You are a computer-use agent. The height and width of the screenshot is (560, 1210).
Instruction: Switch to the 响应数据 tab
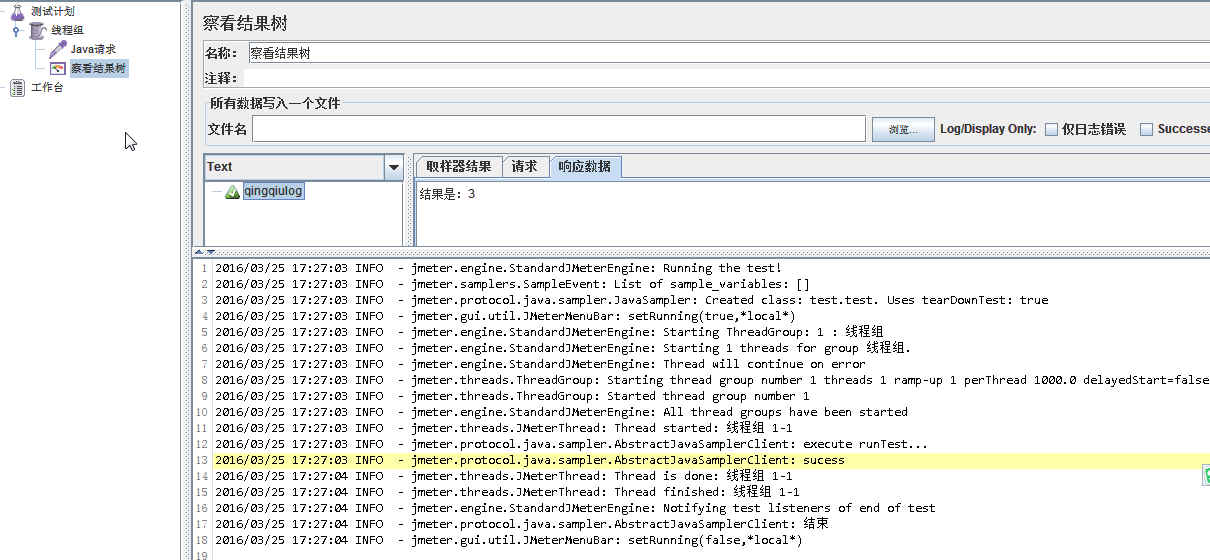(585, 167)
